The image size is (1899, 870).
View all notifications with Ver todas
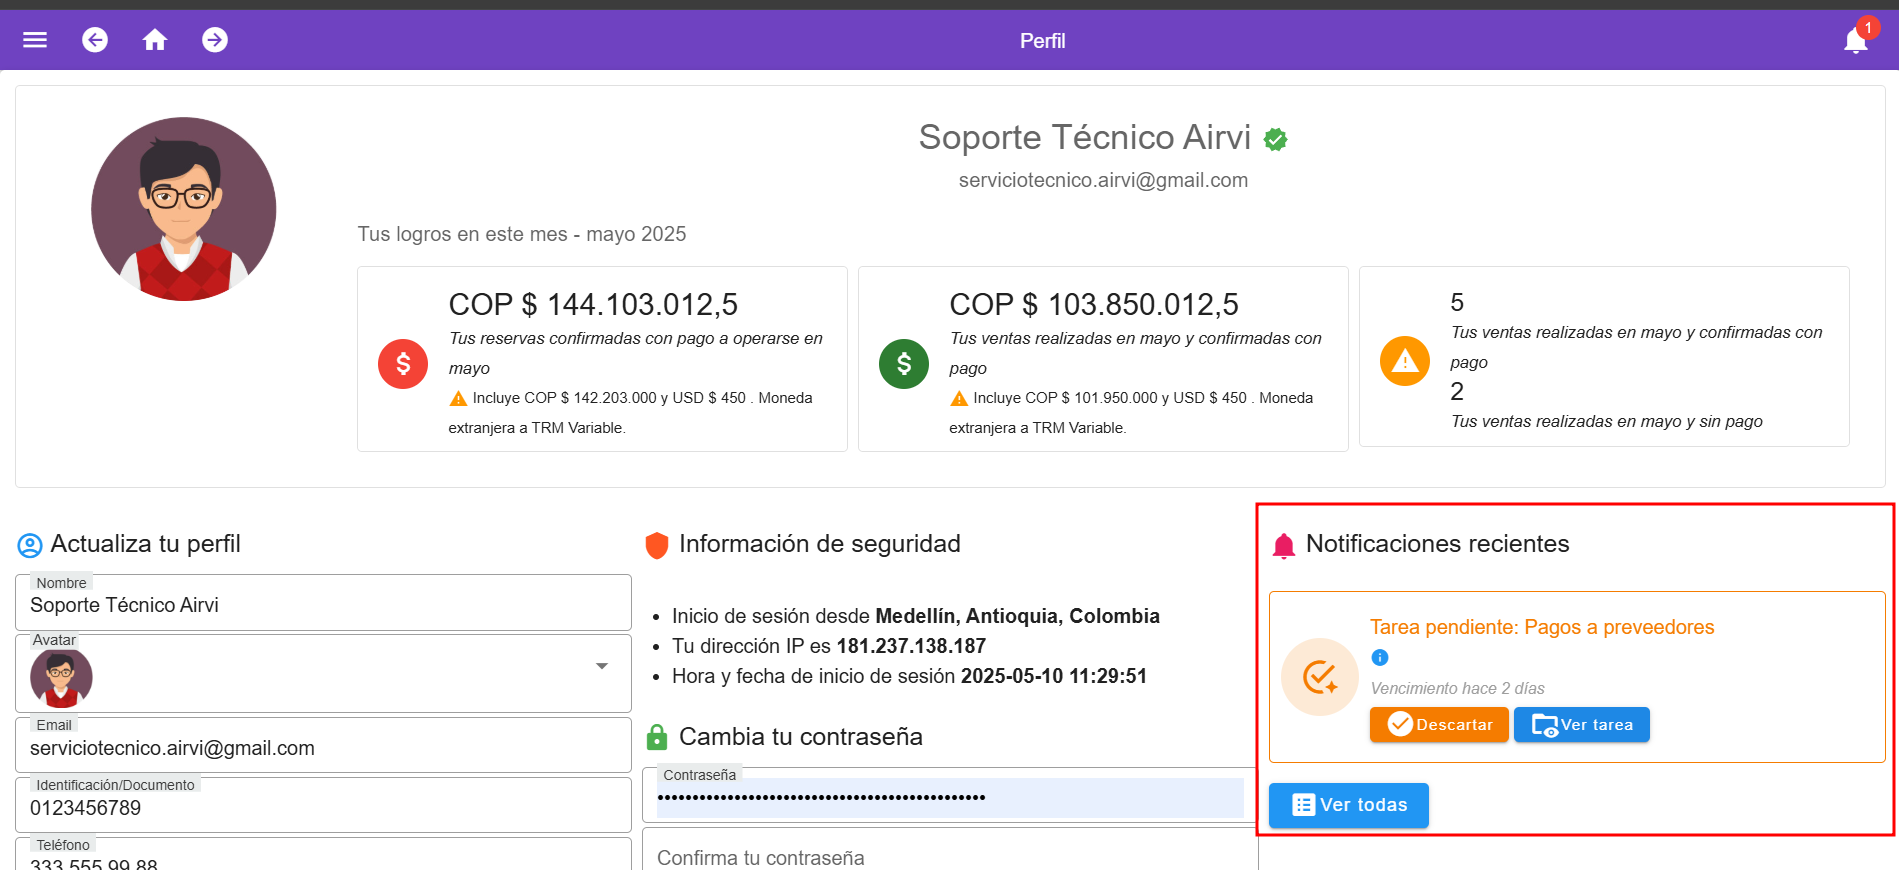(1348, 805)
